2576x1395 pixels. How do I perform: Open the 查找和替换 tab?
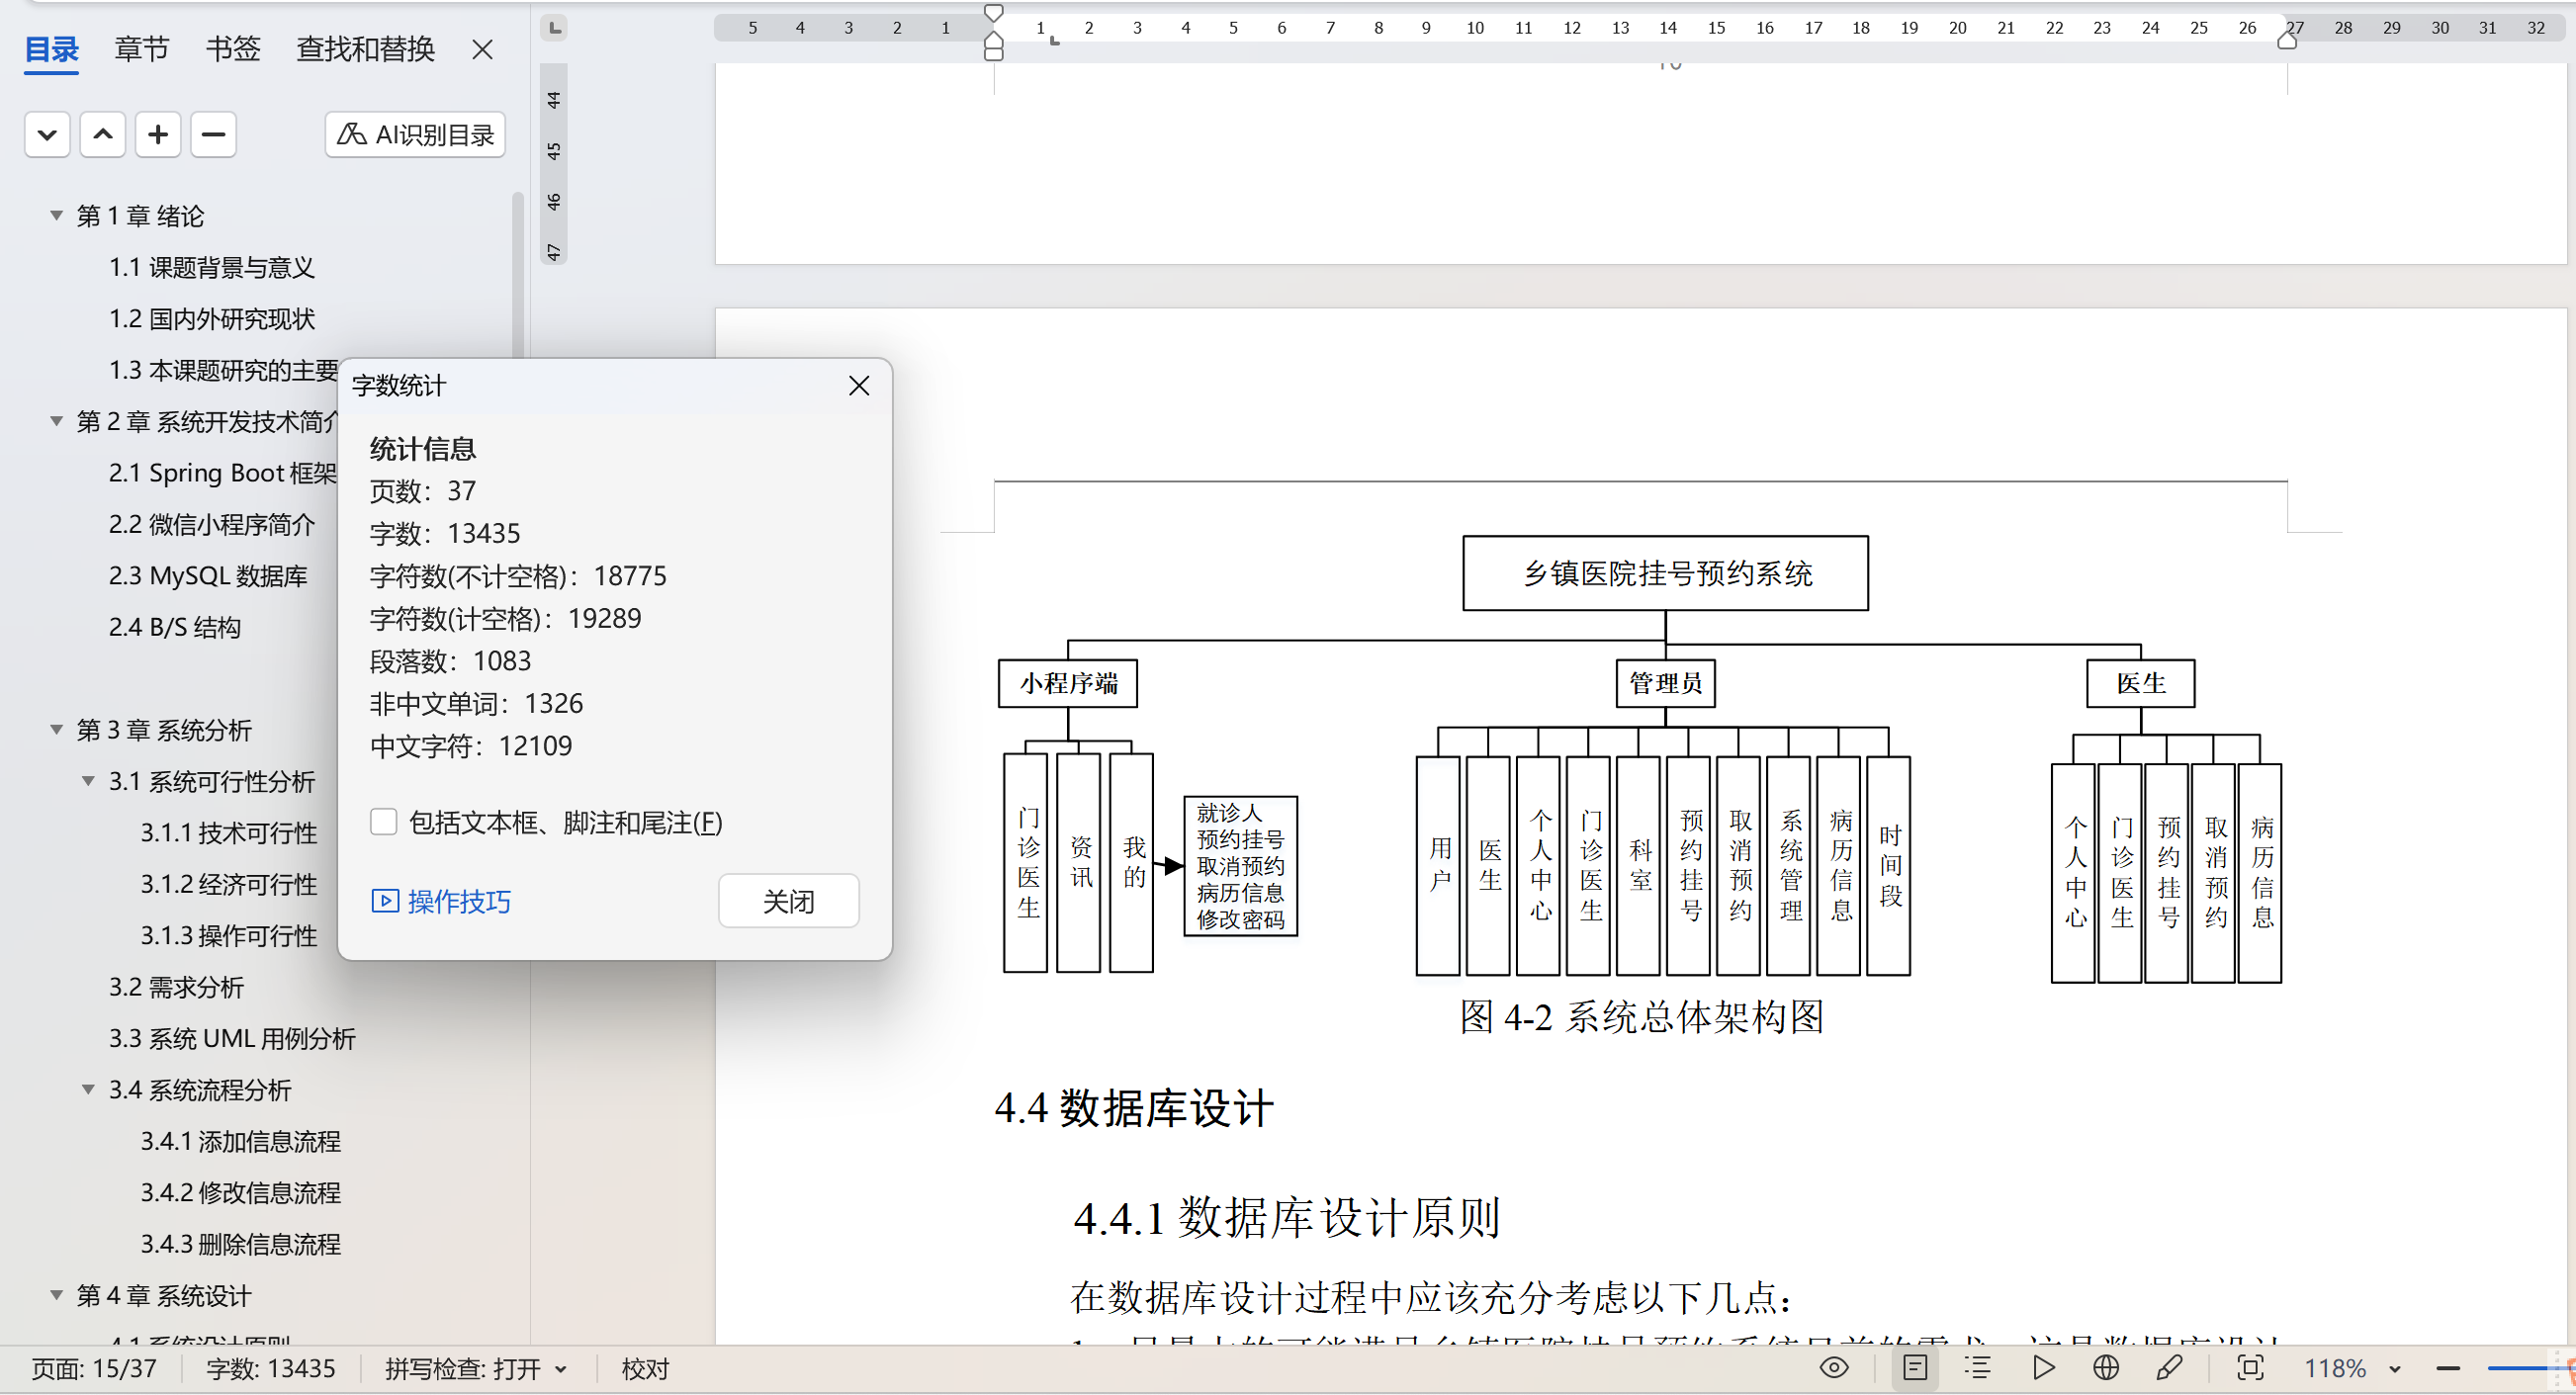(x=365, y=48)
